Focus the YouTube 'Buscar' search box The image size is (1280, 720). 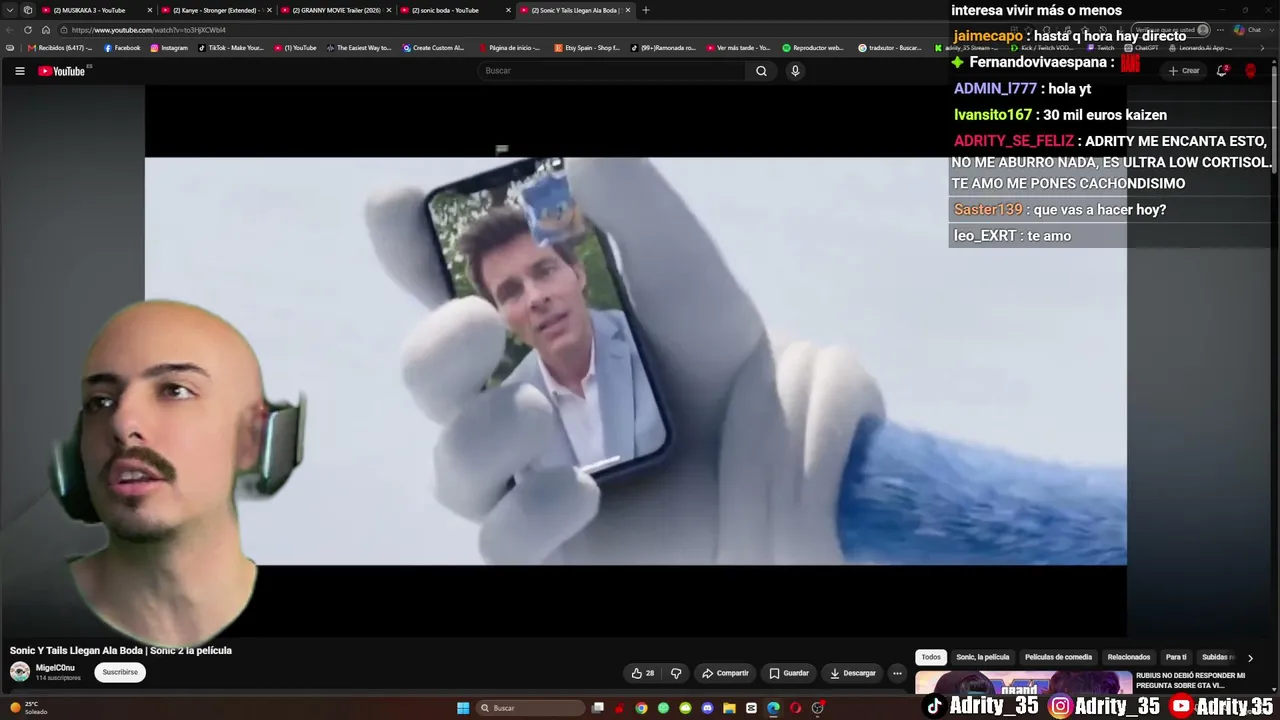pos(612,71)
